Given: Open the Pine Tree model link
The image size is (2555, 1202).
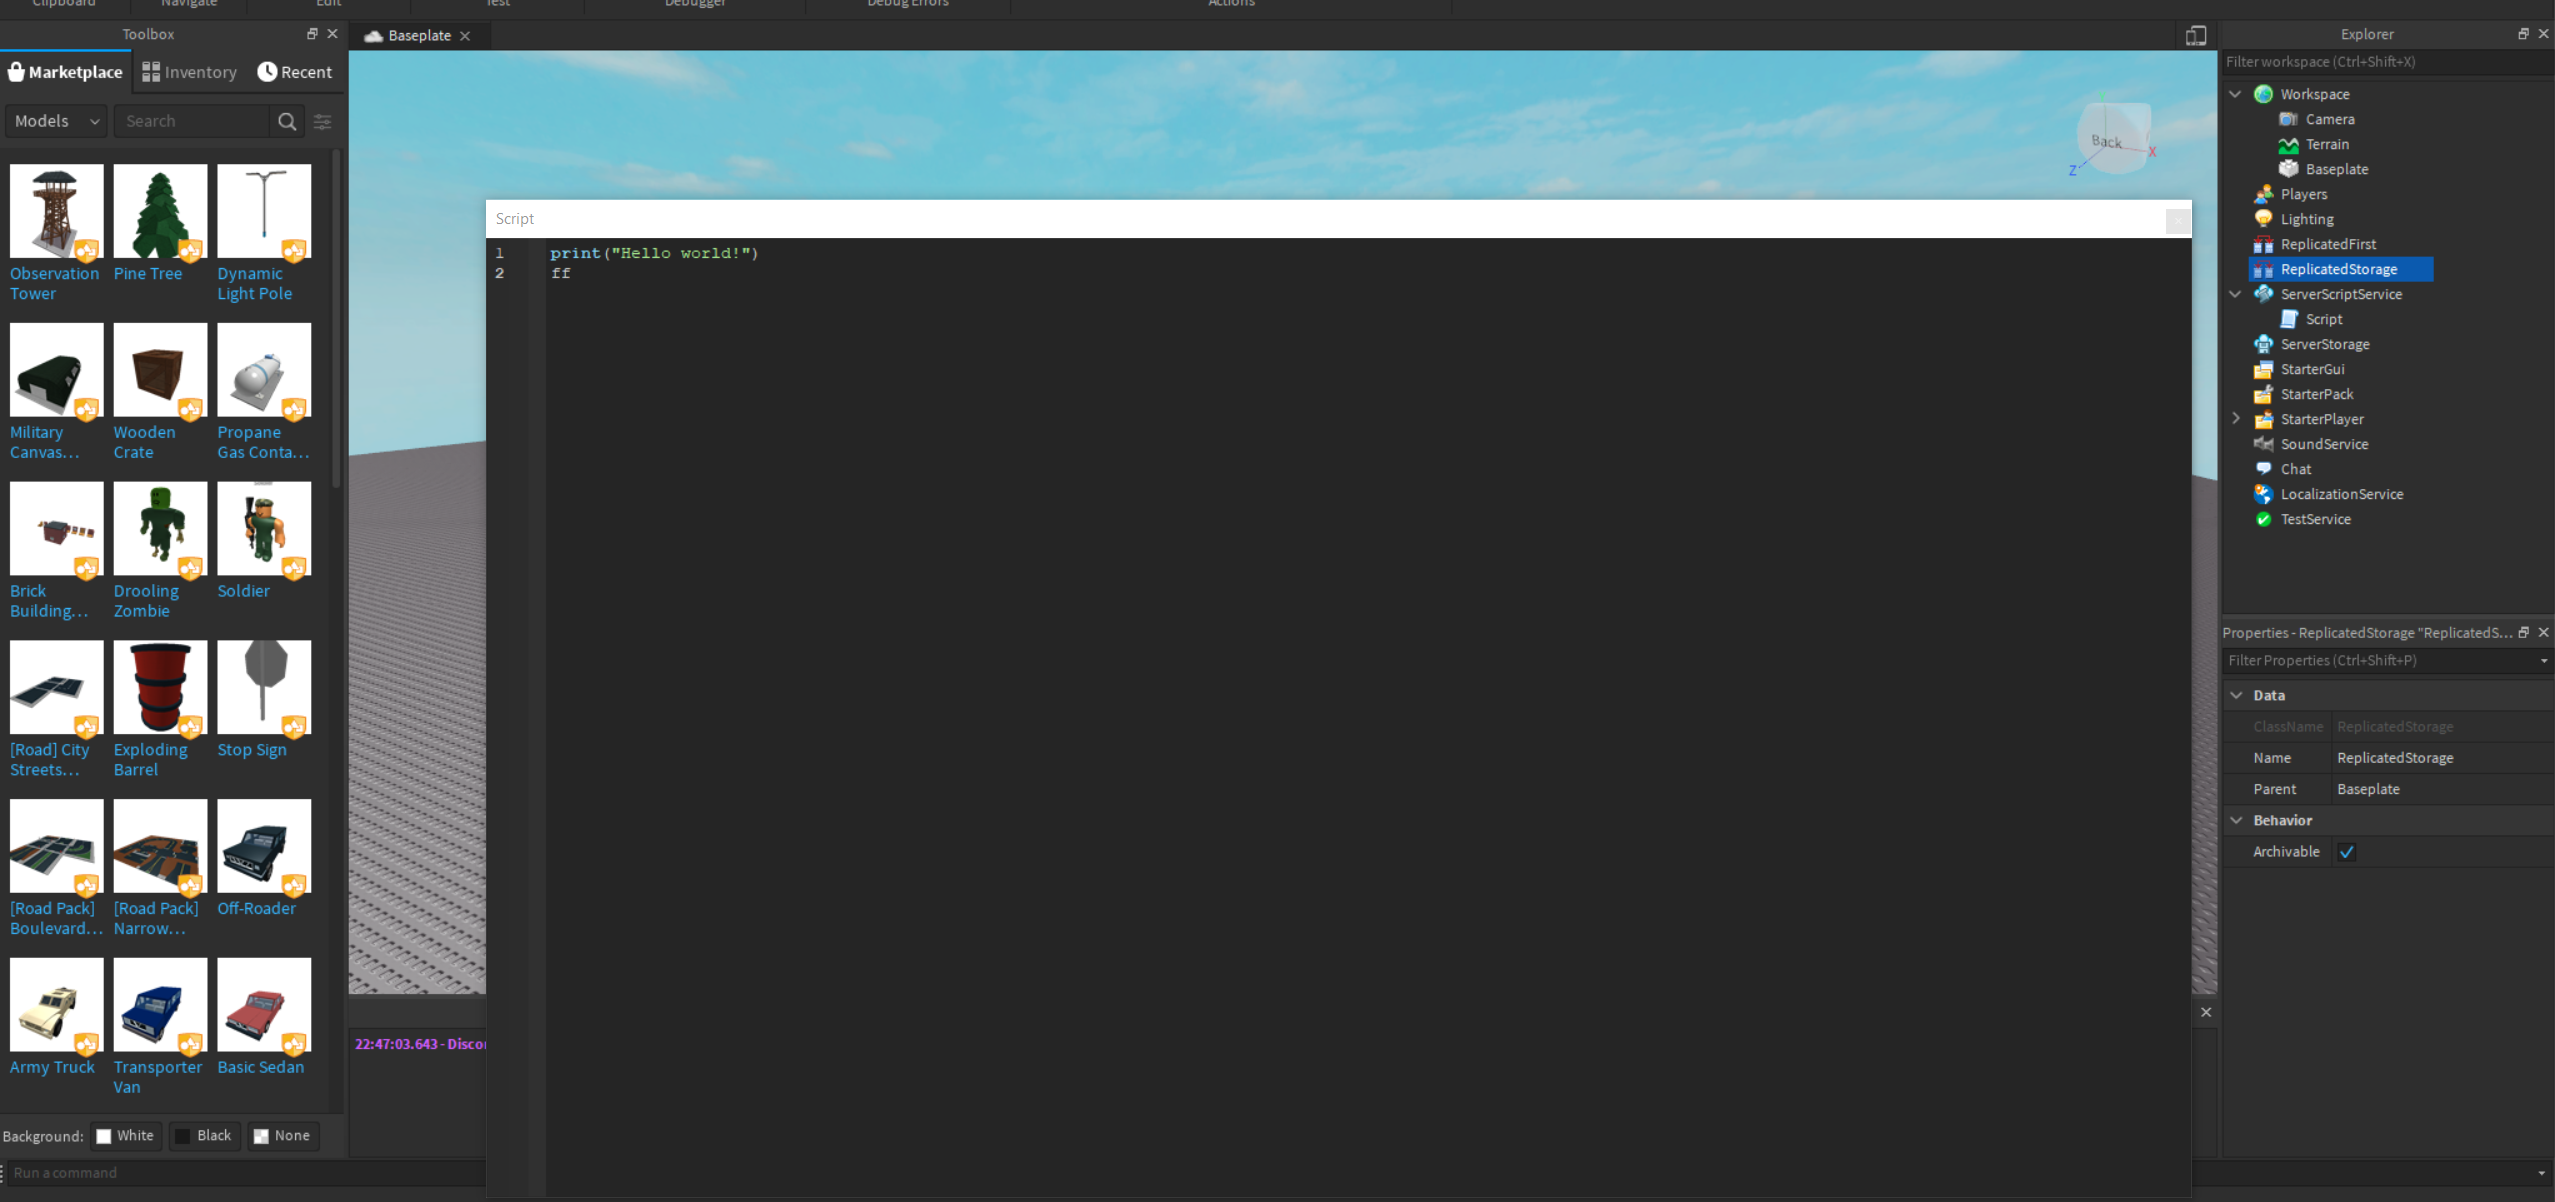Looking at the screenshot, I should [x=148, y=273].
